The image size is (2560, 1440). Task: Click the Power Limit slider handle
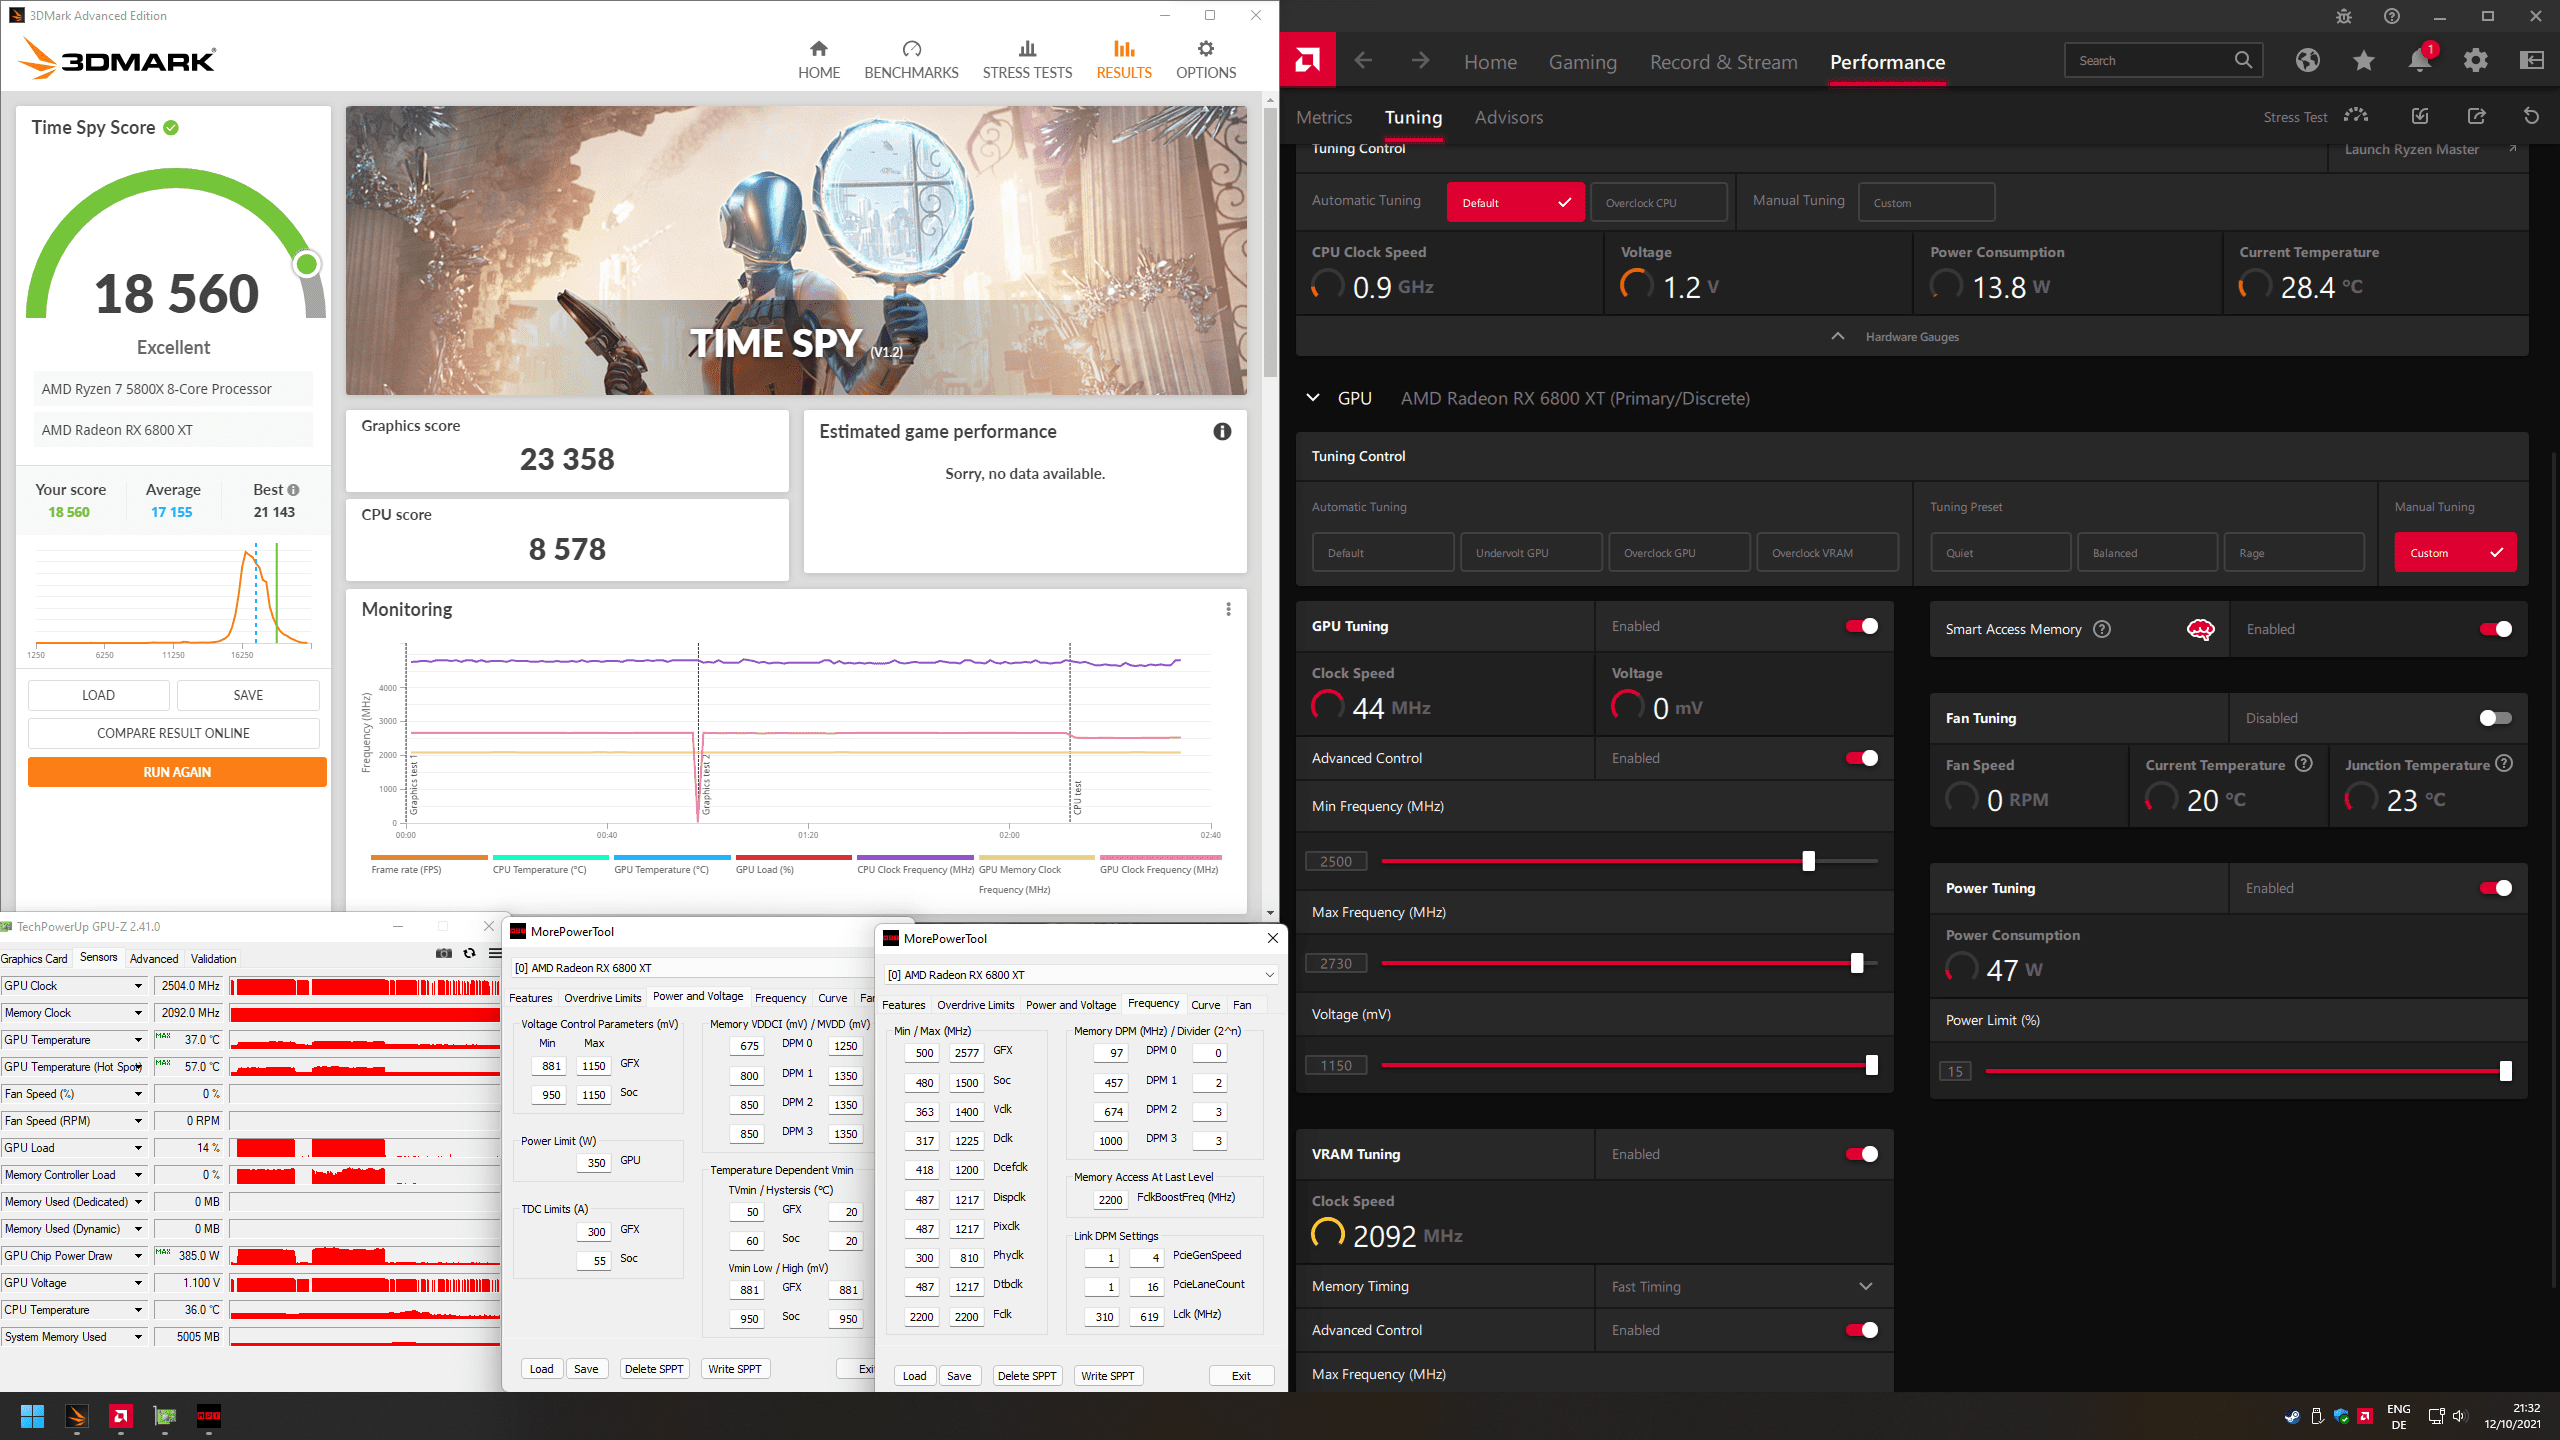pos(2505,1071)
